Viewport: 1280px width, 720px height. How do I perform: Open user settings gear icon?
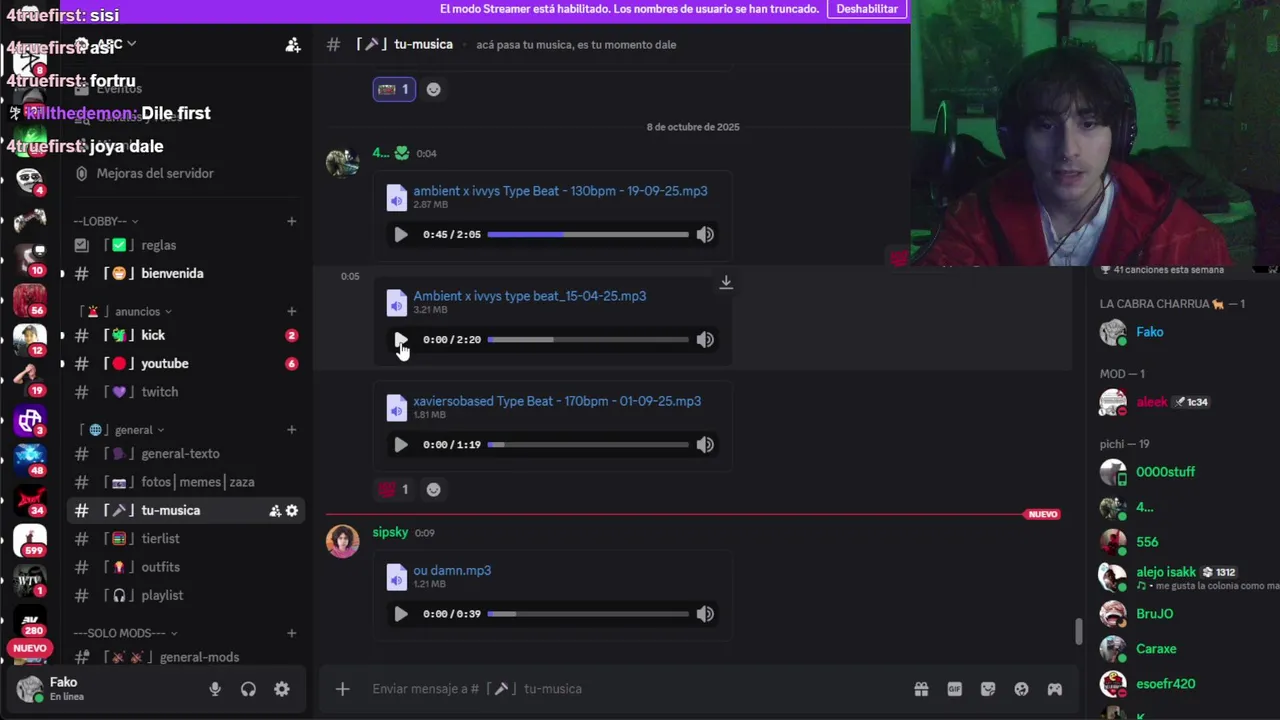pyautogui.click(x=282, y=689)
